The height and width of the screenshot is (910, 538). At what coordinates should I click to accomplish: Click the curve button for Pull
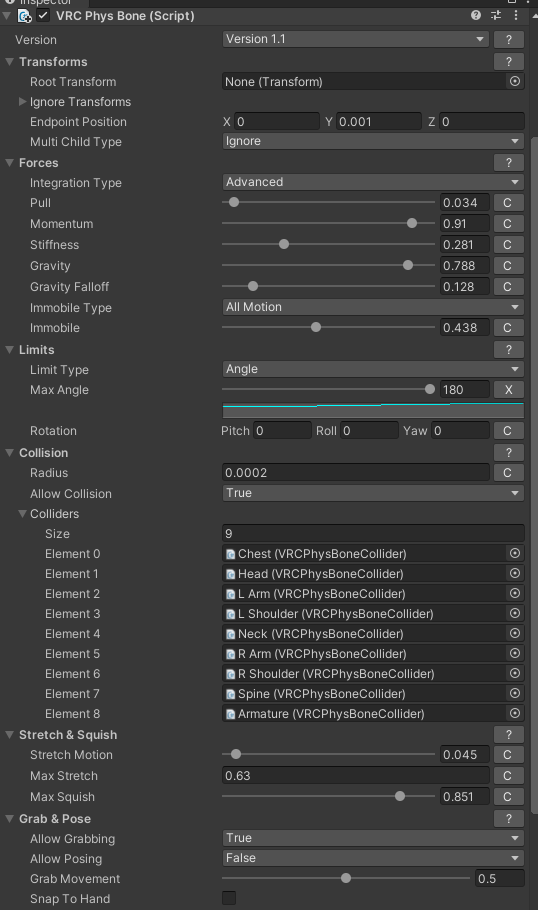(x=509, y=203)
